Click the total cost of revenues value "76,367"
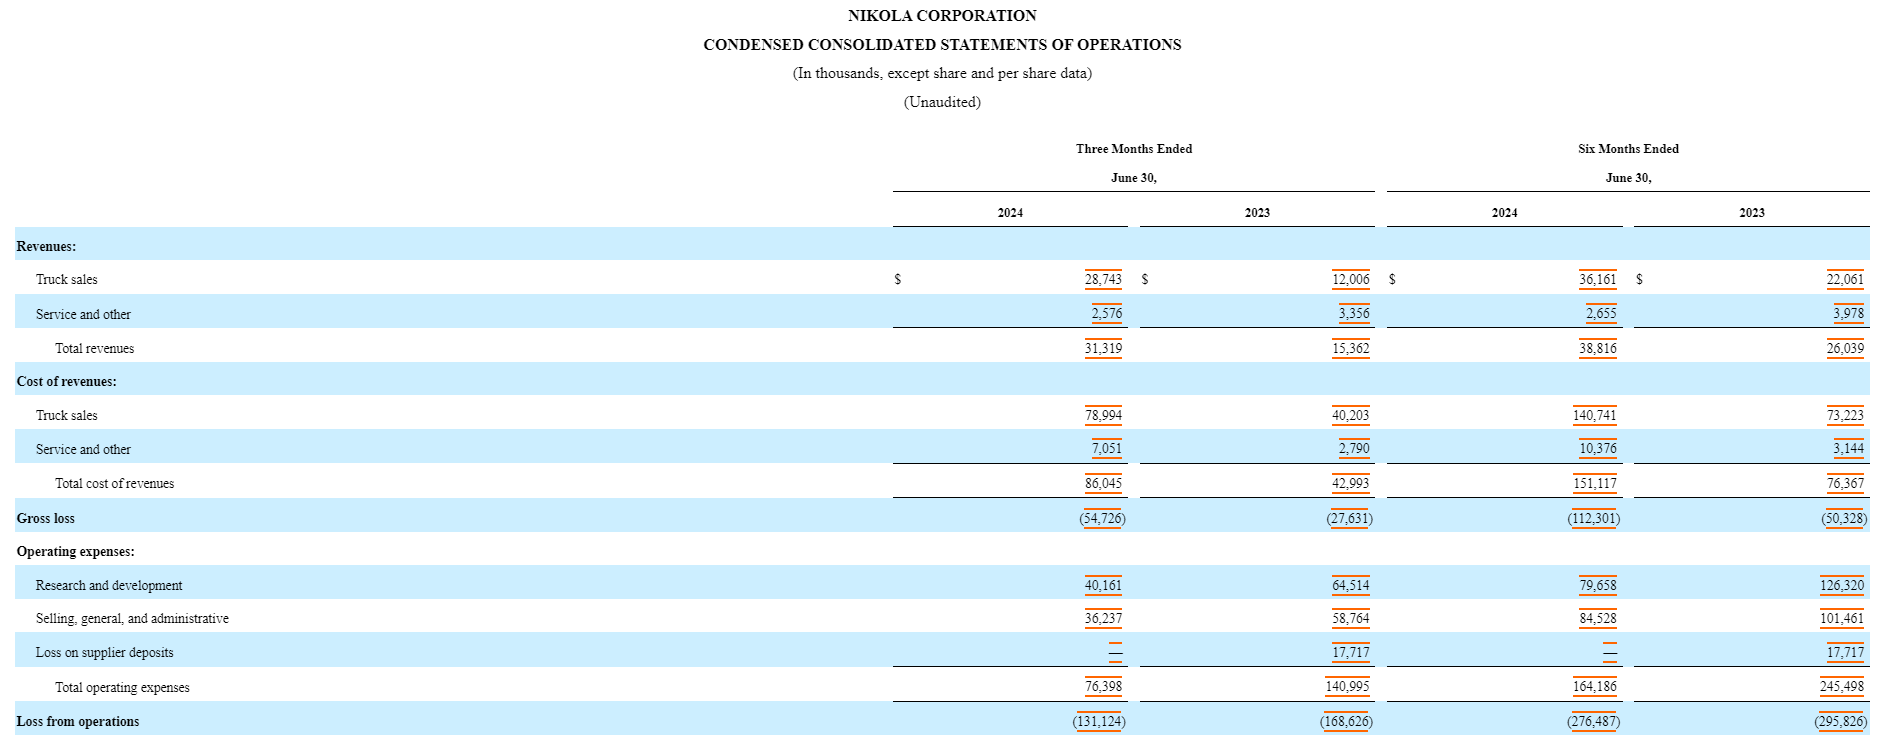Screen dimensions: 1880x744 click(x=1845, y=484)
